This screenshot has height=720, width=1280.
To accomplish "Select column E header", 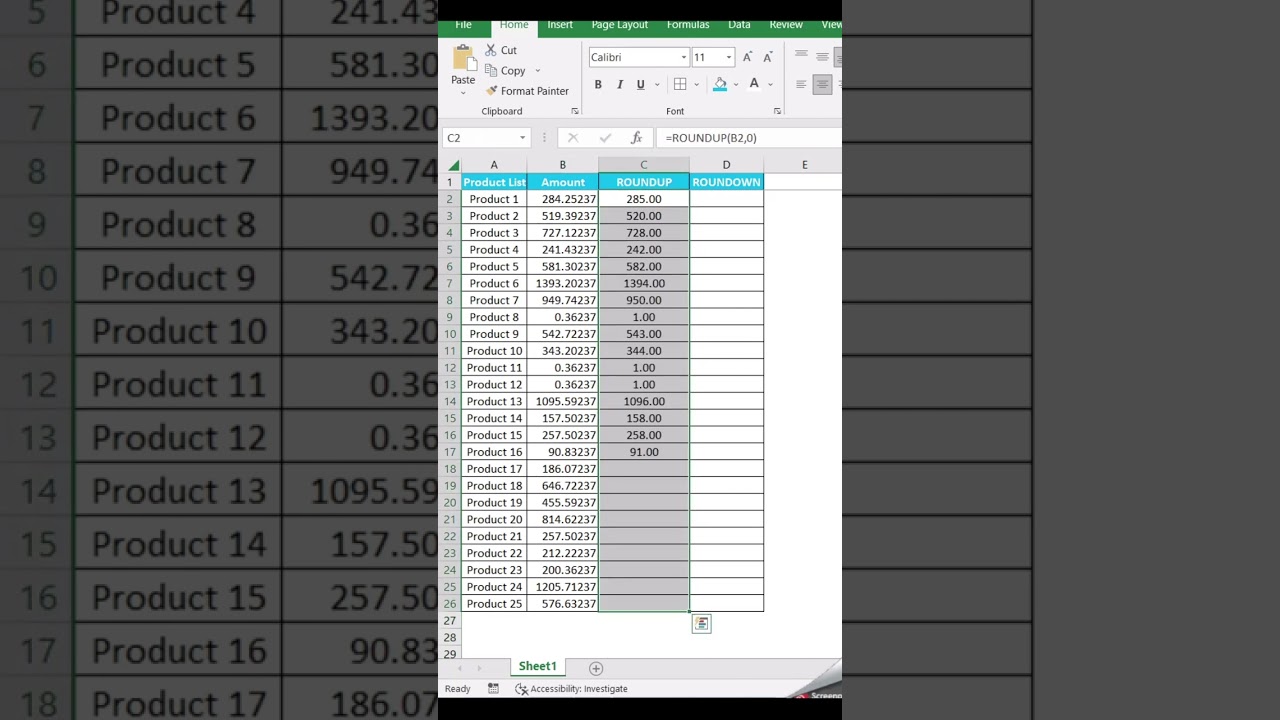I will click(x=804, y=165).
